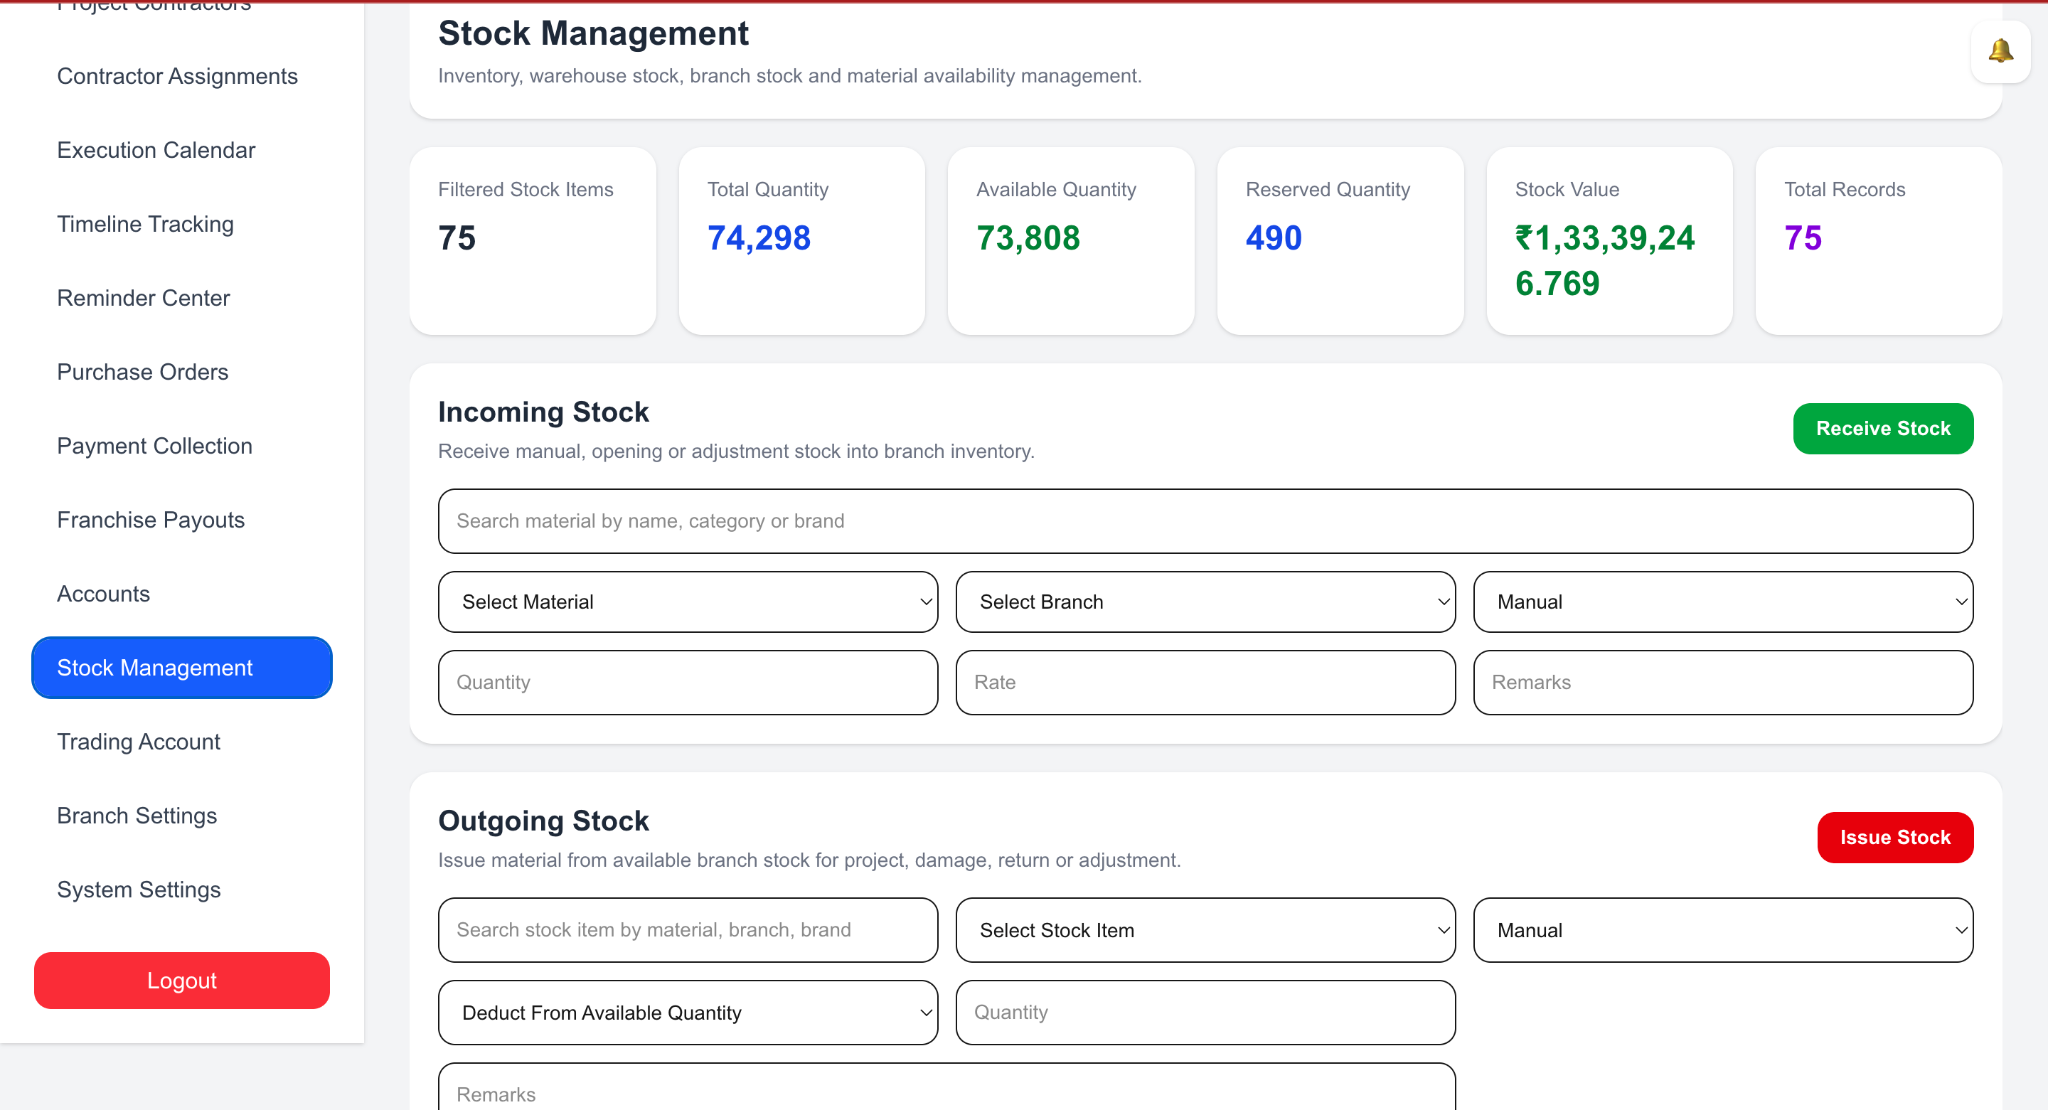
Task: Select Stock Management sidebar item
Action: (182, 668)
